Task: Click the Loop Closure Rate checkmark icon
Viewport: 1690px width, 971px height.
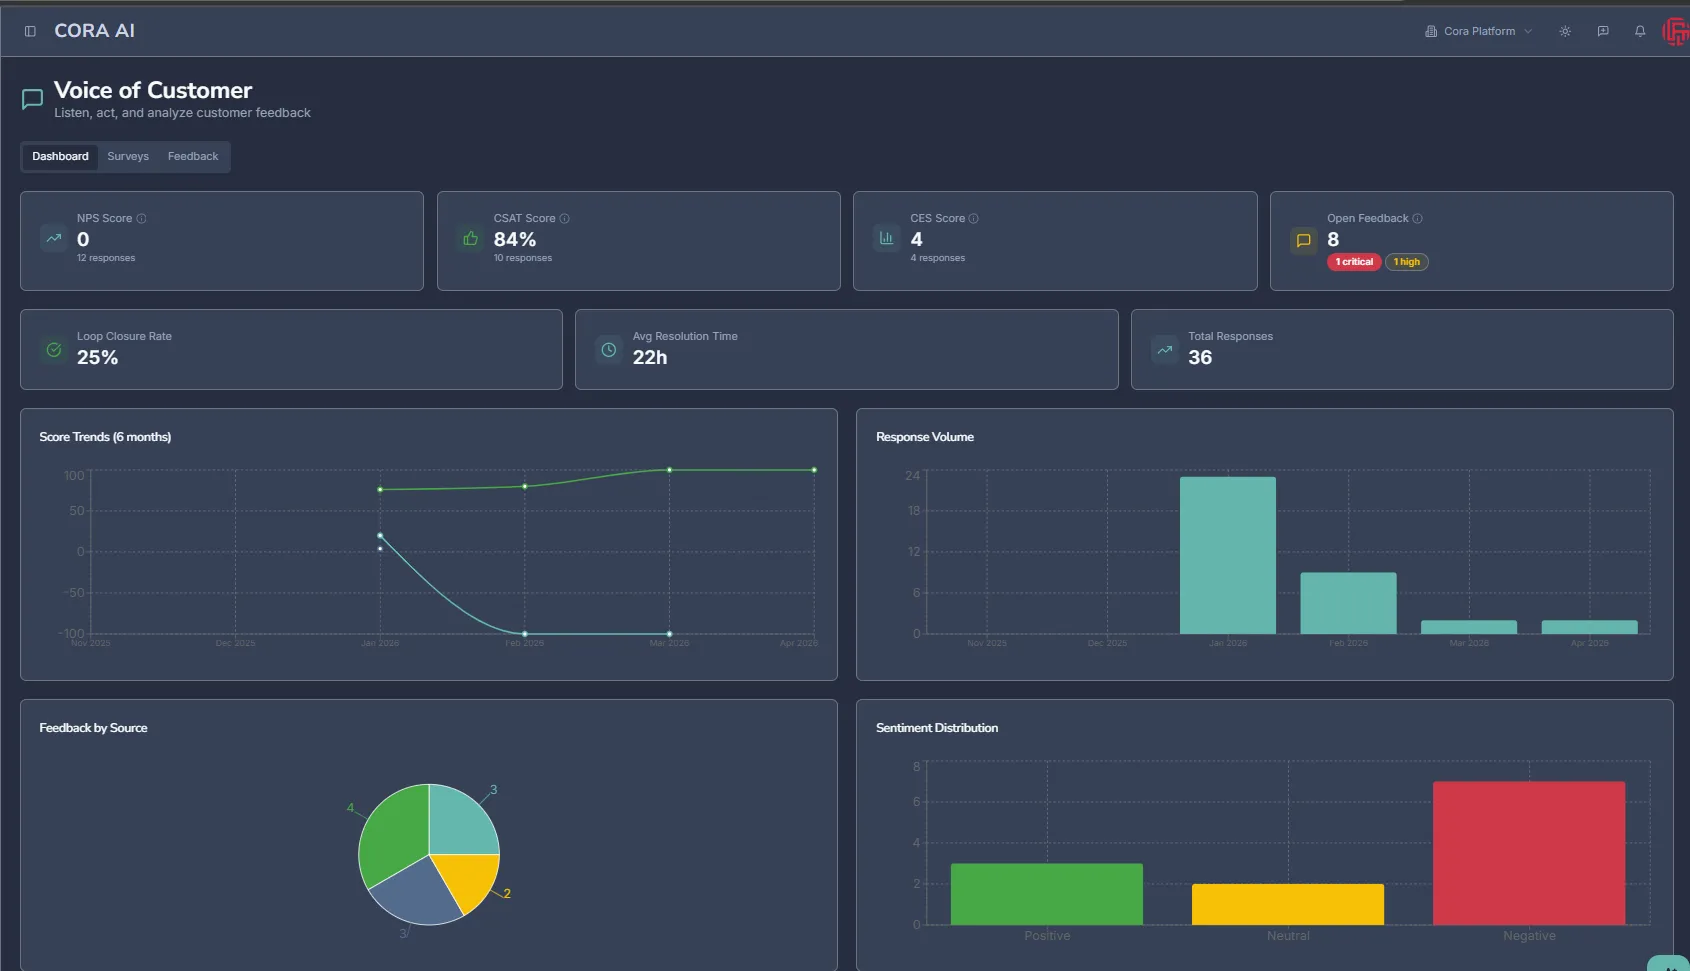Action: coord(54,350)
